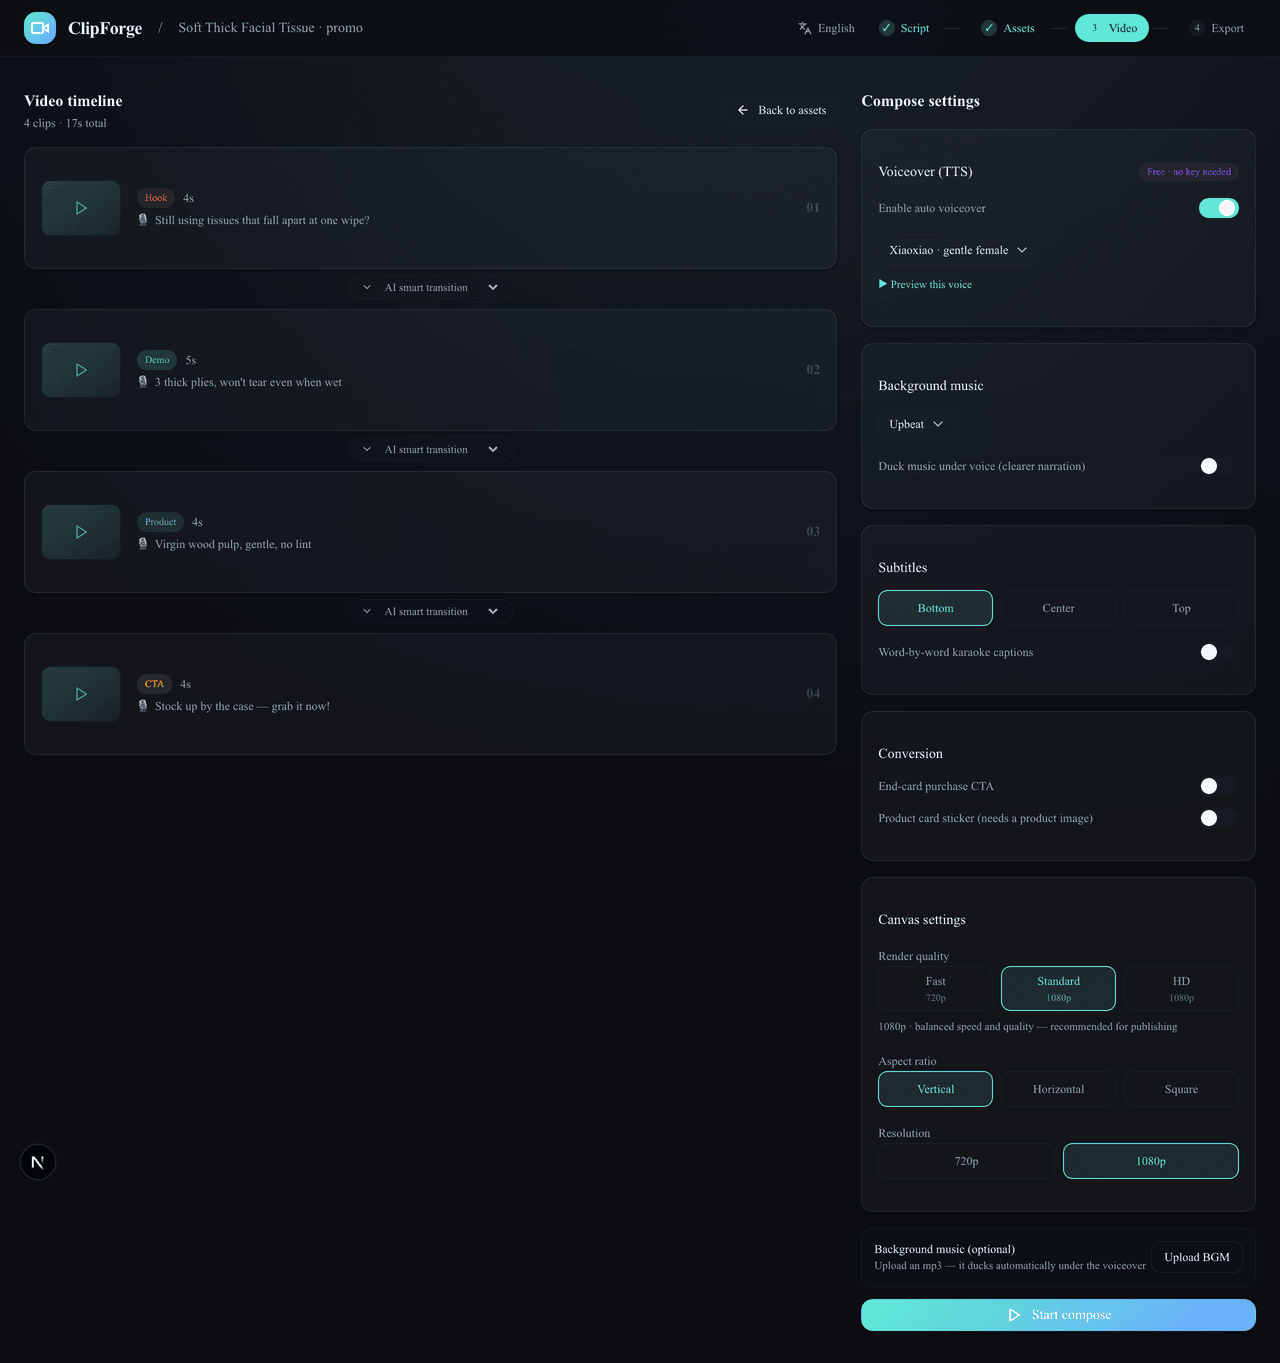Click the Demo clip's 5s duration
The image size is (1280, 1363).
click(x=191, y=360)
